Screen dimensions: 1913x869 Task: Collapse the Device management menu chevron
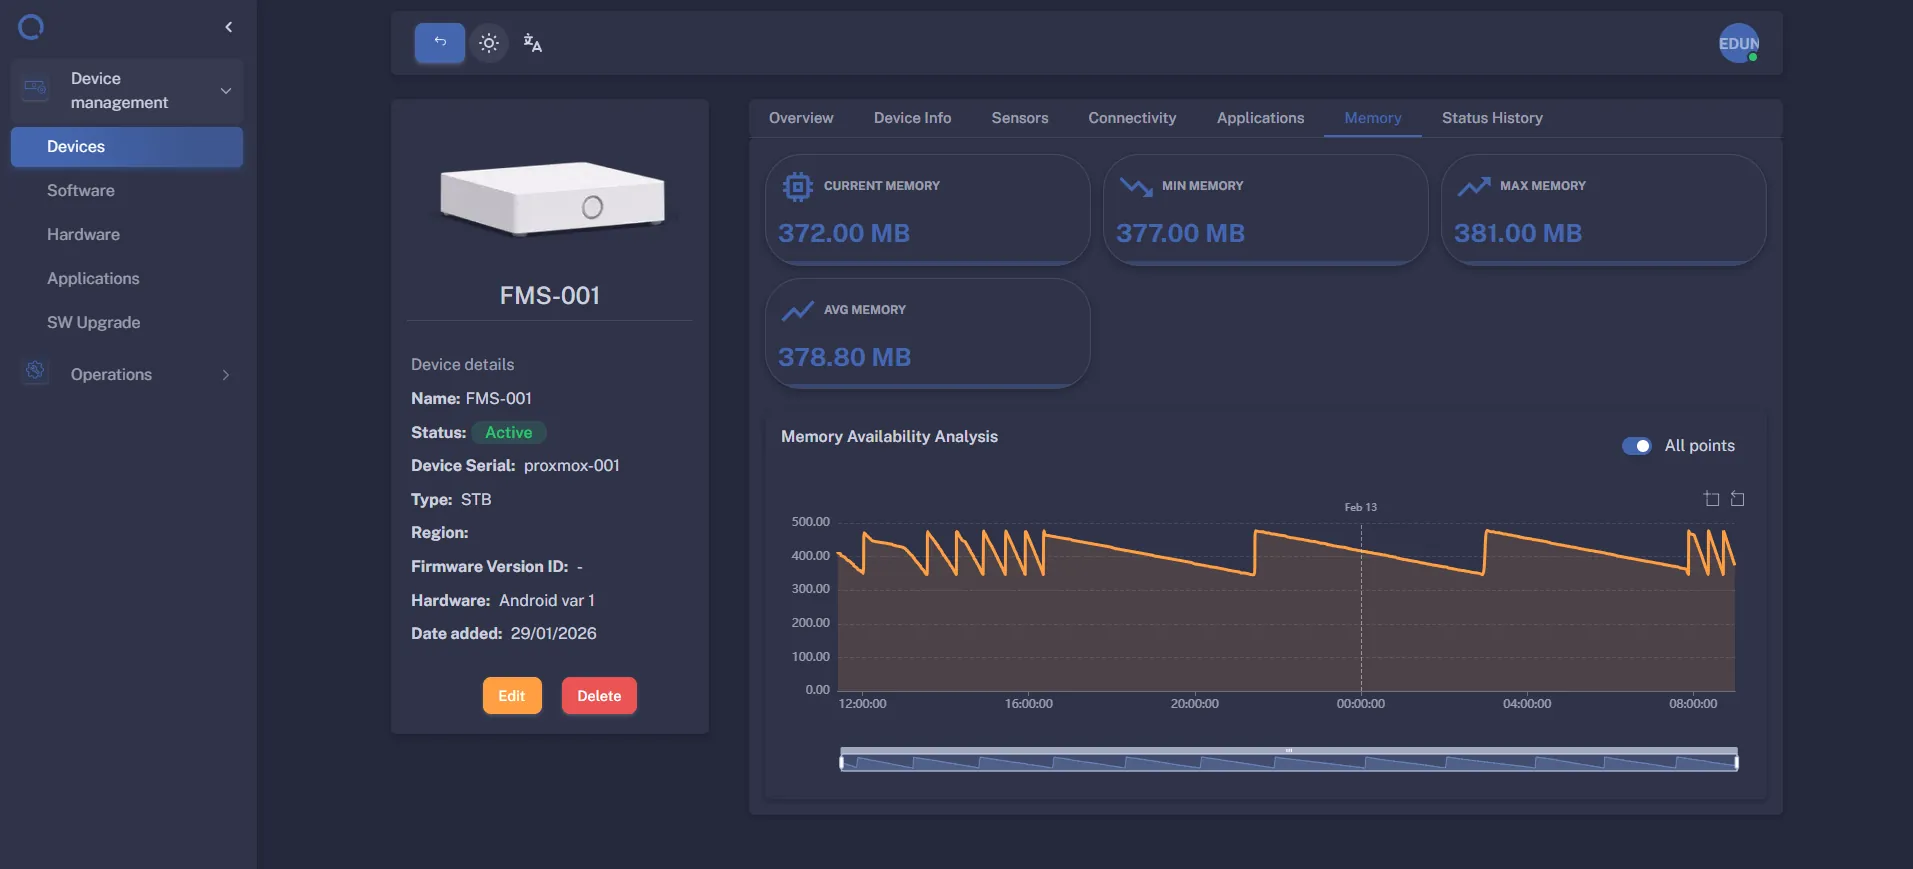click(226, 91)
